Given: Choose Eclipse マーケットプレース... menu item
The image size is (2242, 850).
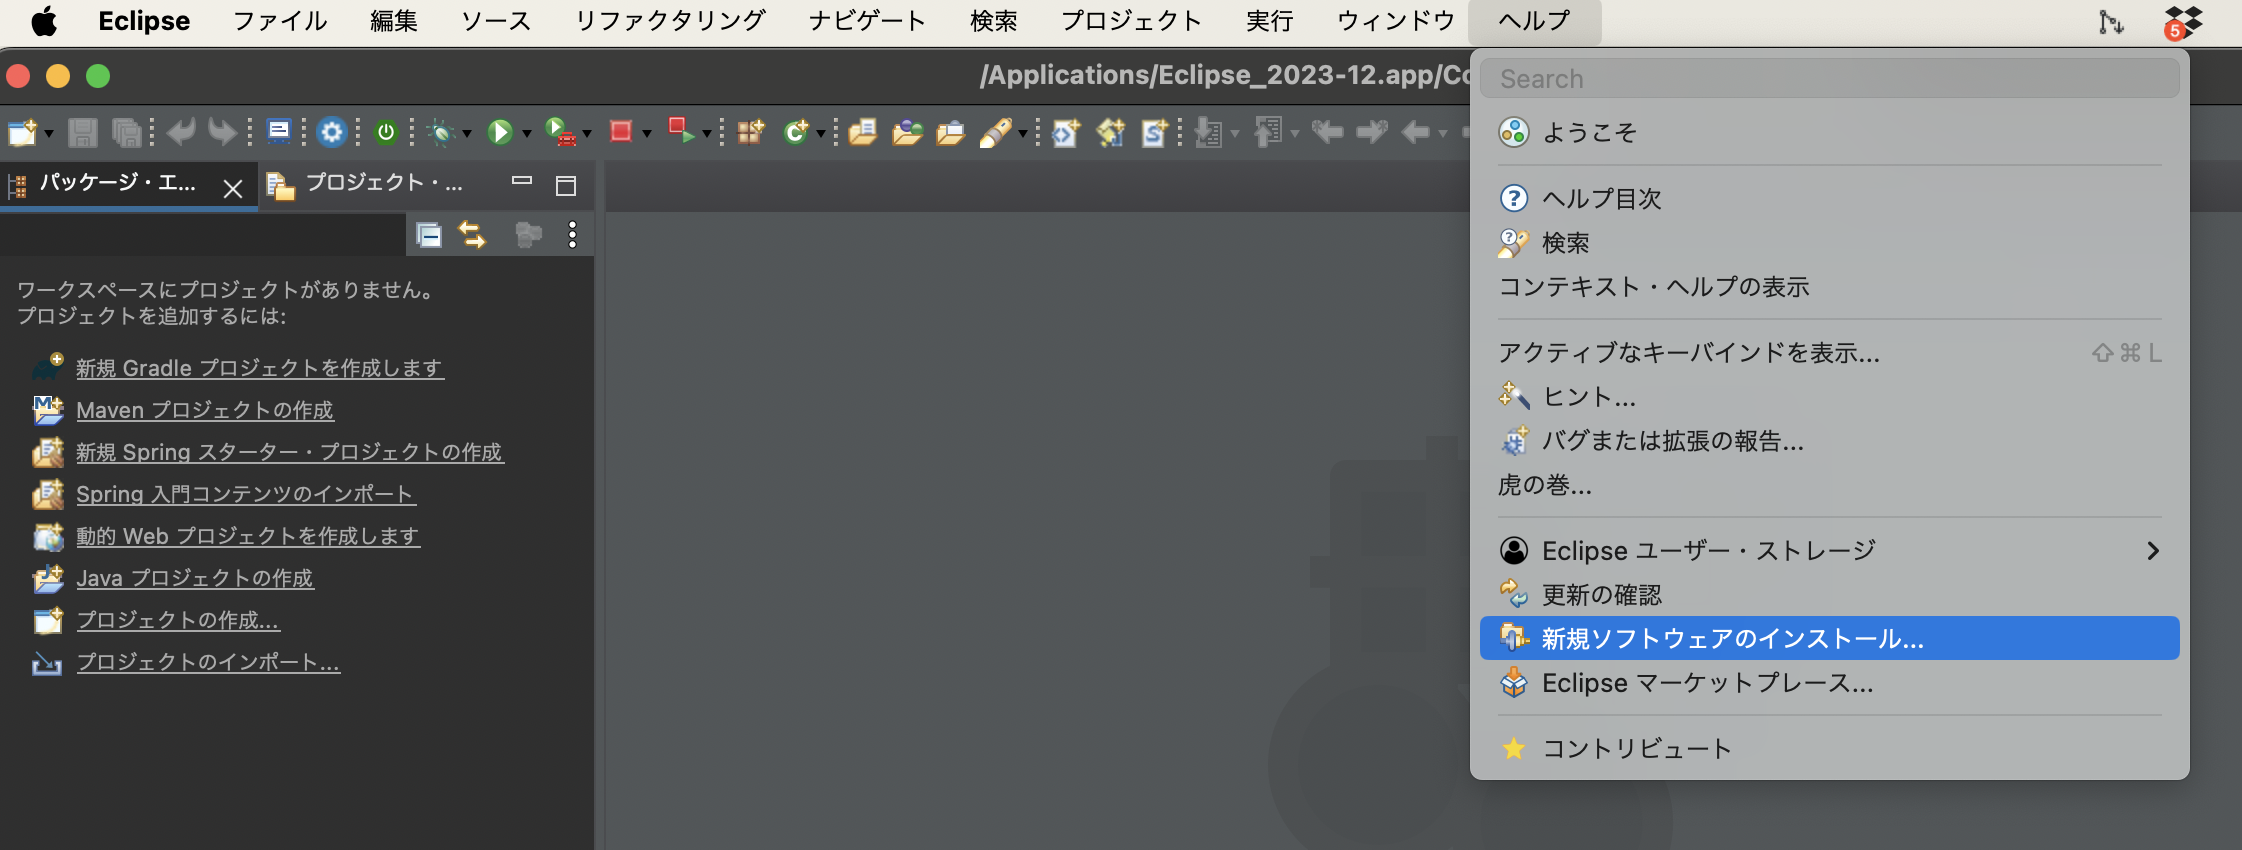Looking at the screenshot, I should (x=1829, y=683).
